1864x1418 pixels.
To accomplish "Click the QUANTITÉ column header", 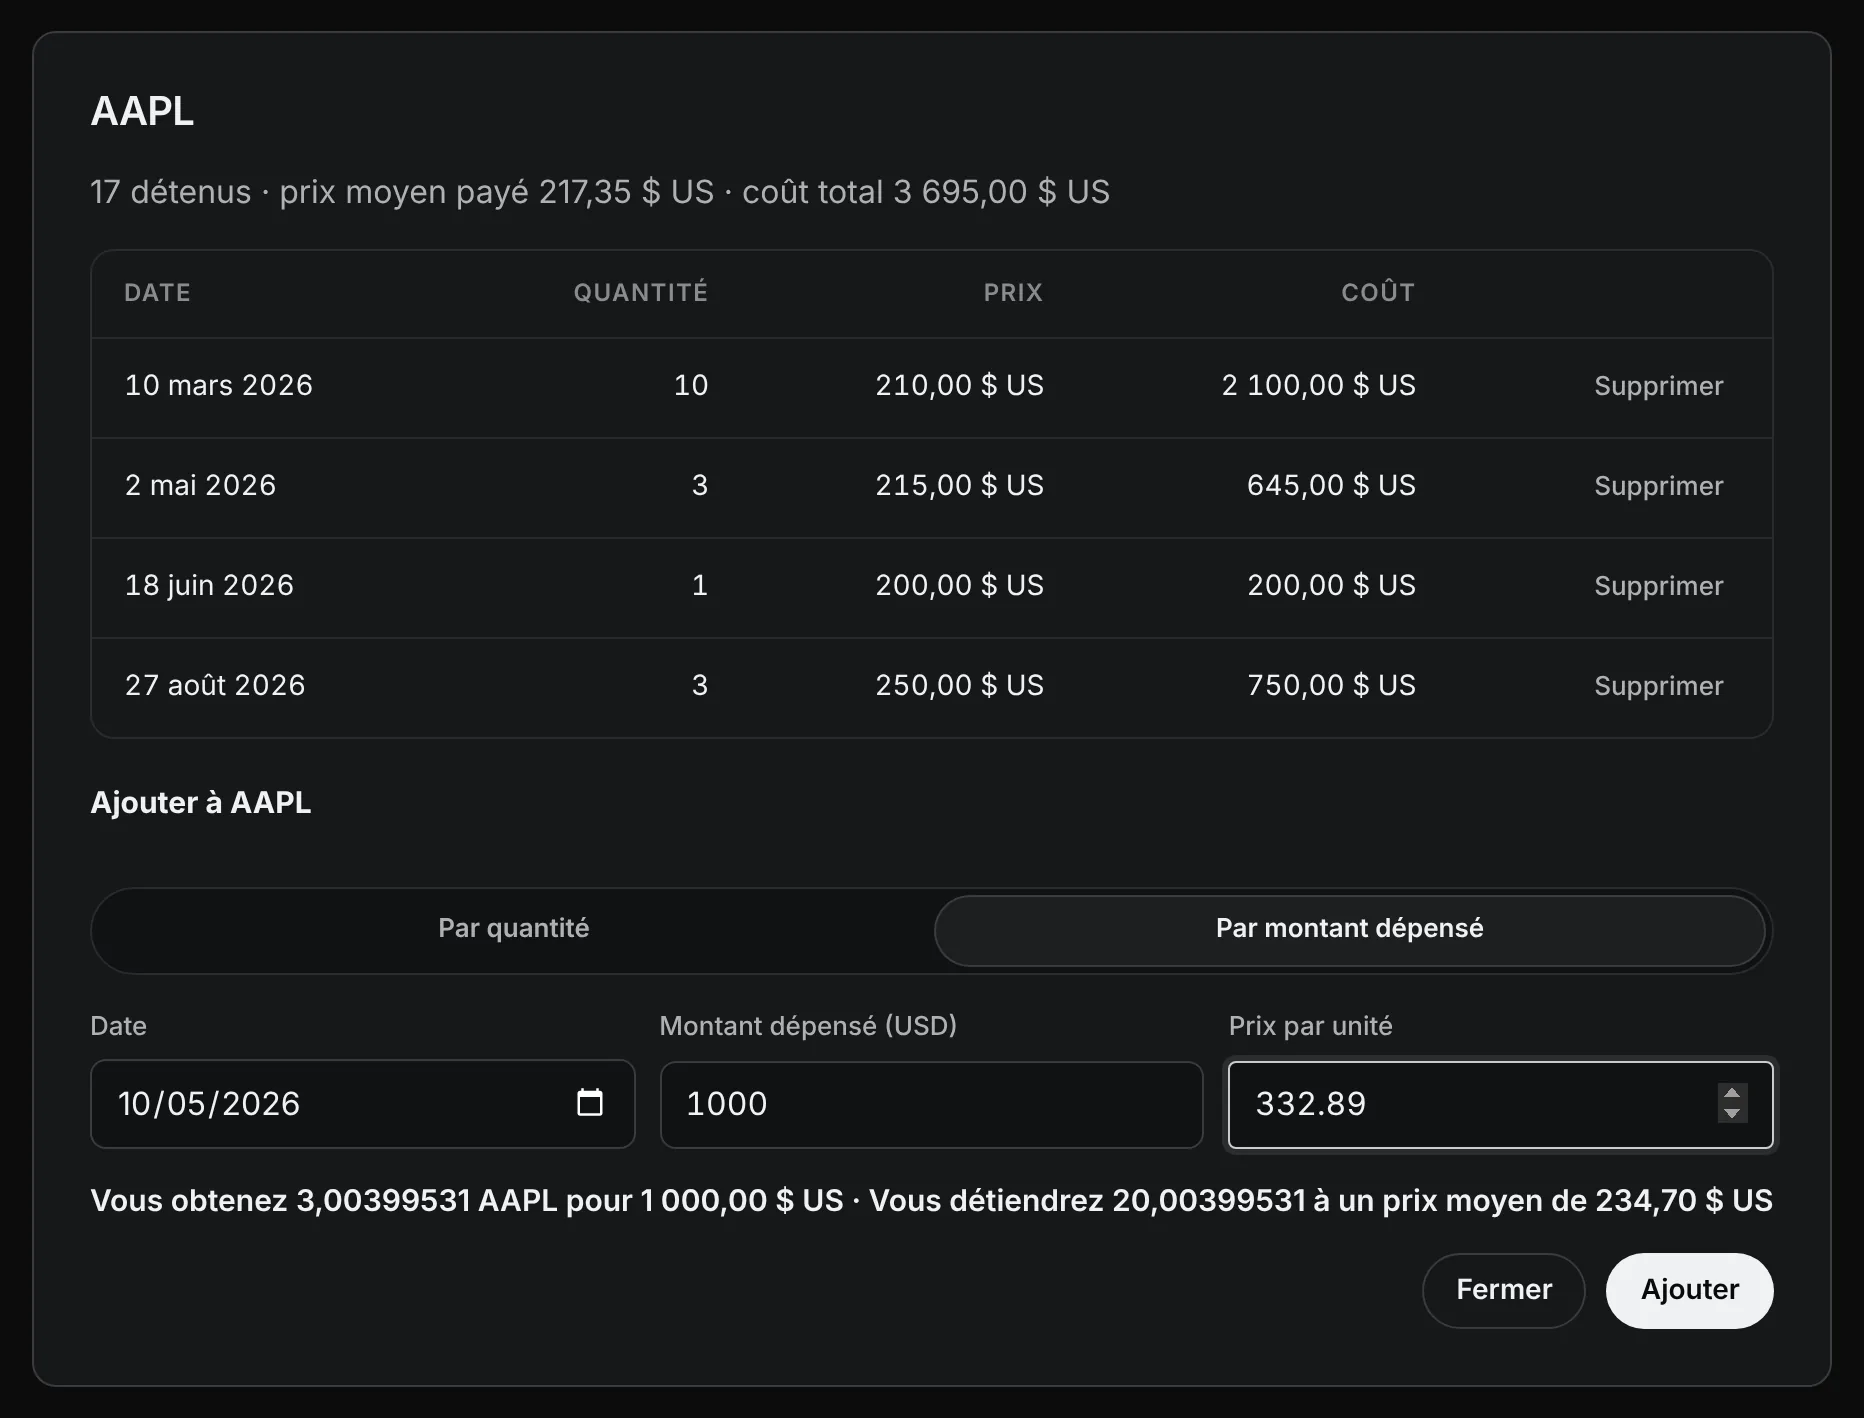I will [640, 293].
